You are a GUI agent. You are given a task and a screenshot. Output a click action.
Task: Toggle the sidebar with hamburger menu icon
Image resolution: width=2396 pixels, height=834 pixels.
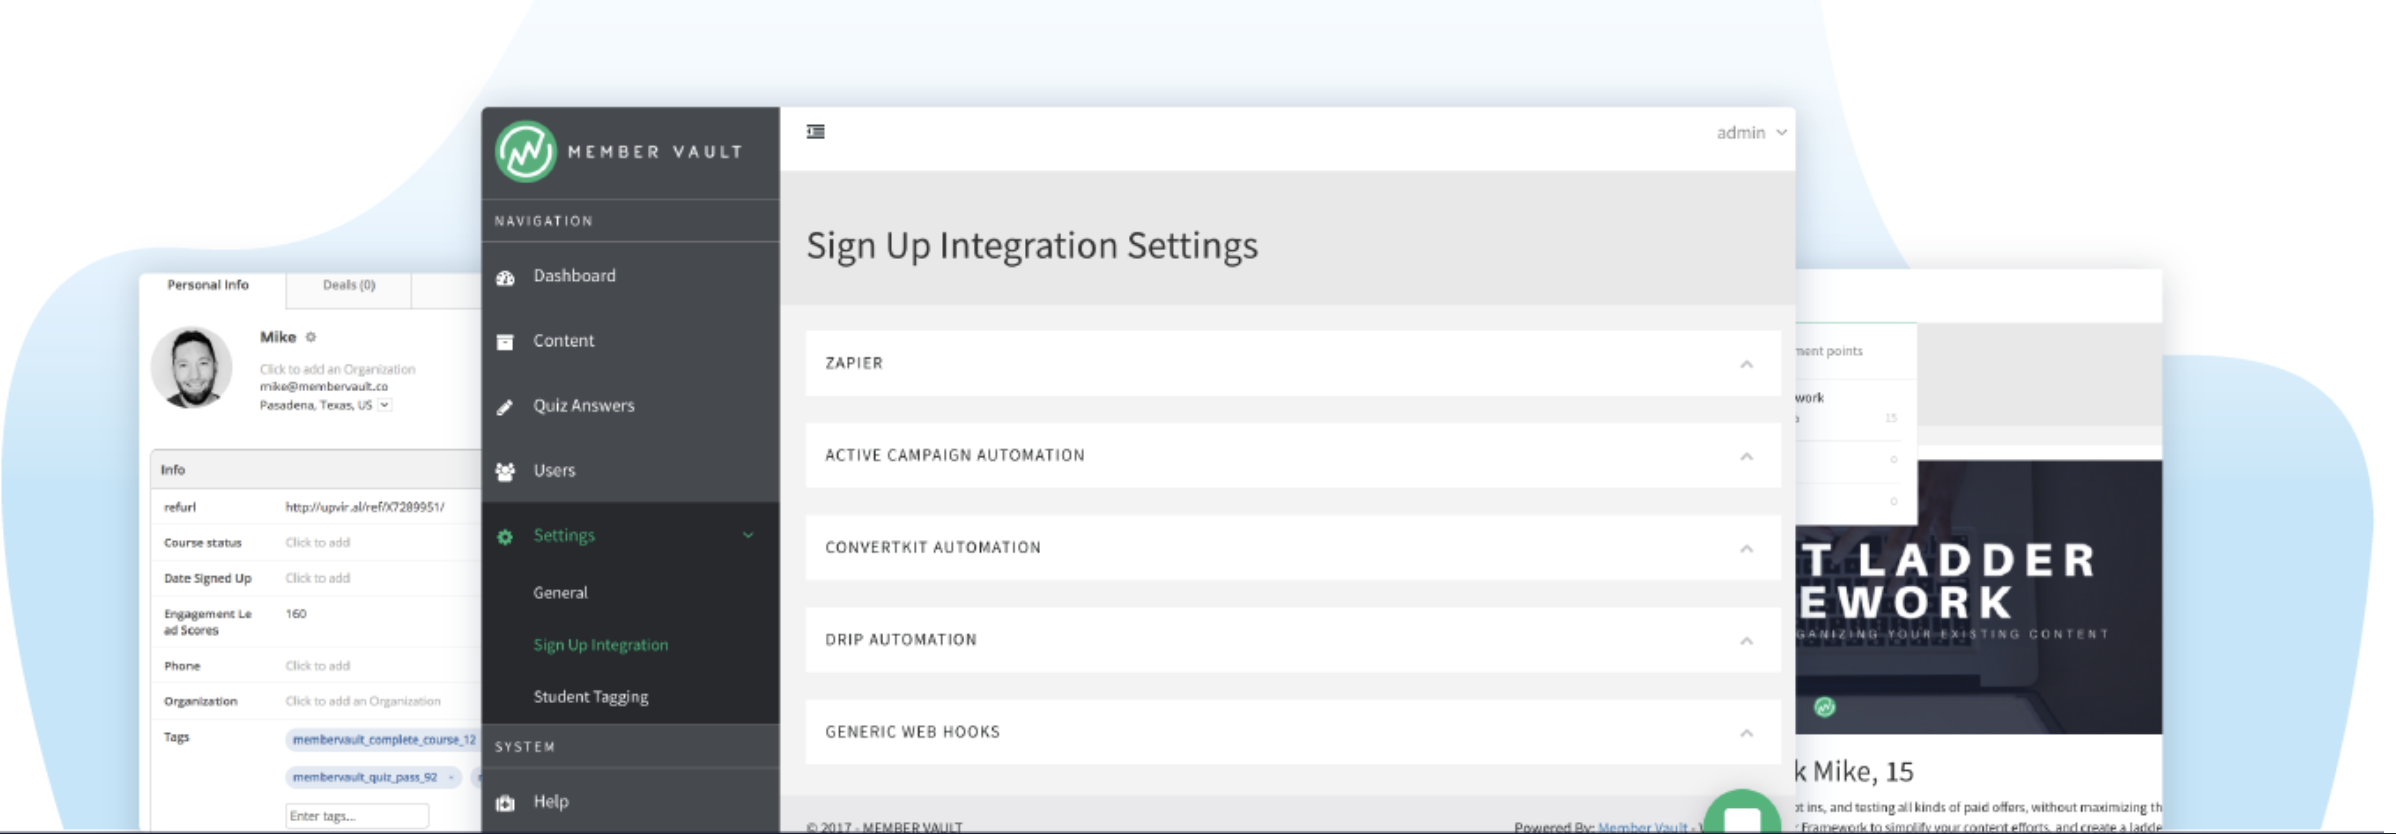coord(816,132)
